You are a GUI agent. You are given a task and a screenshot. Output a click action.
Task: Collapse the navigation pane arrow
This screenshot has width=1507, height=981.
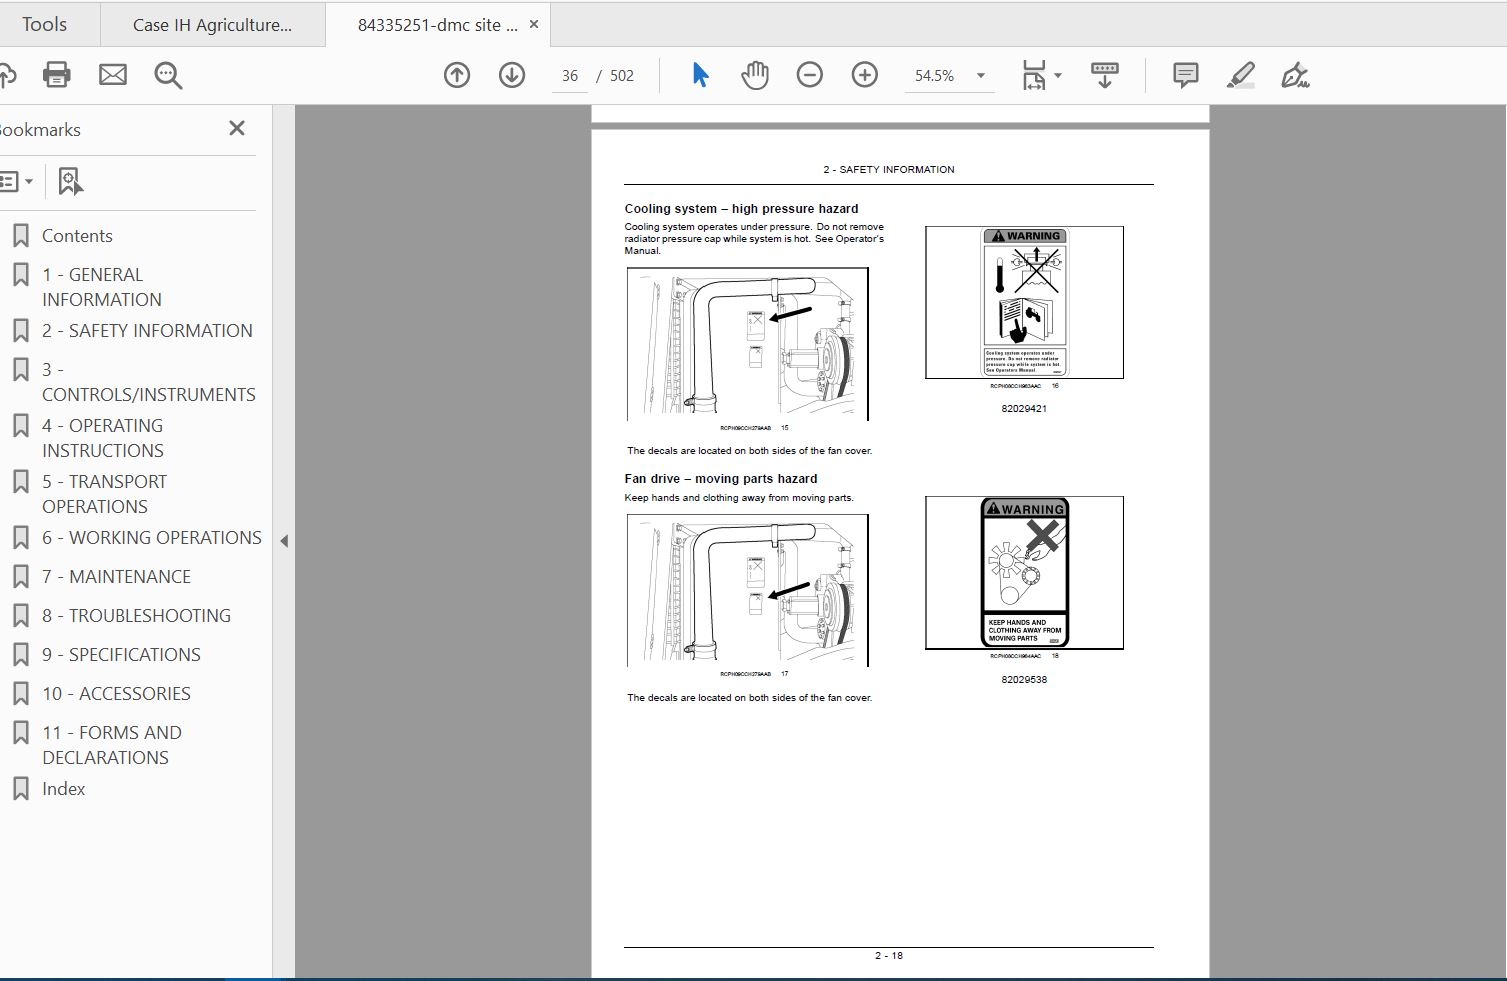[x=284, y=541]
